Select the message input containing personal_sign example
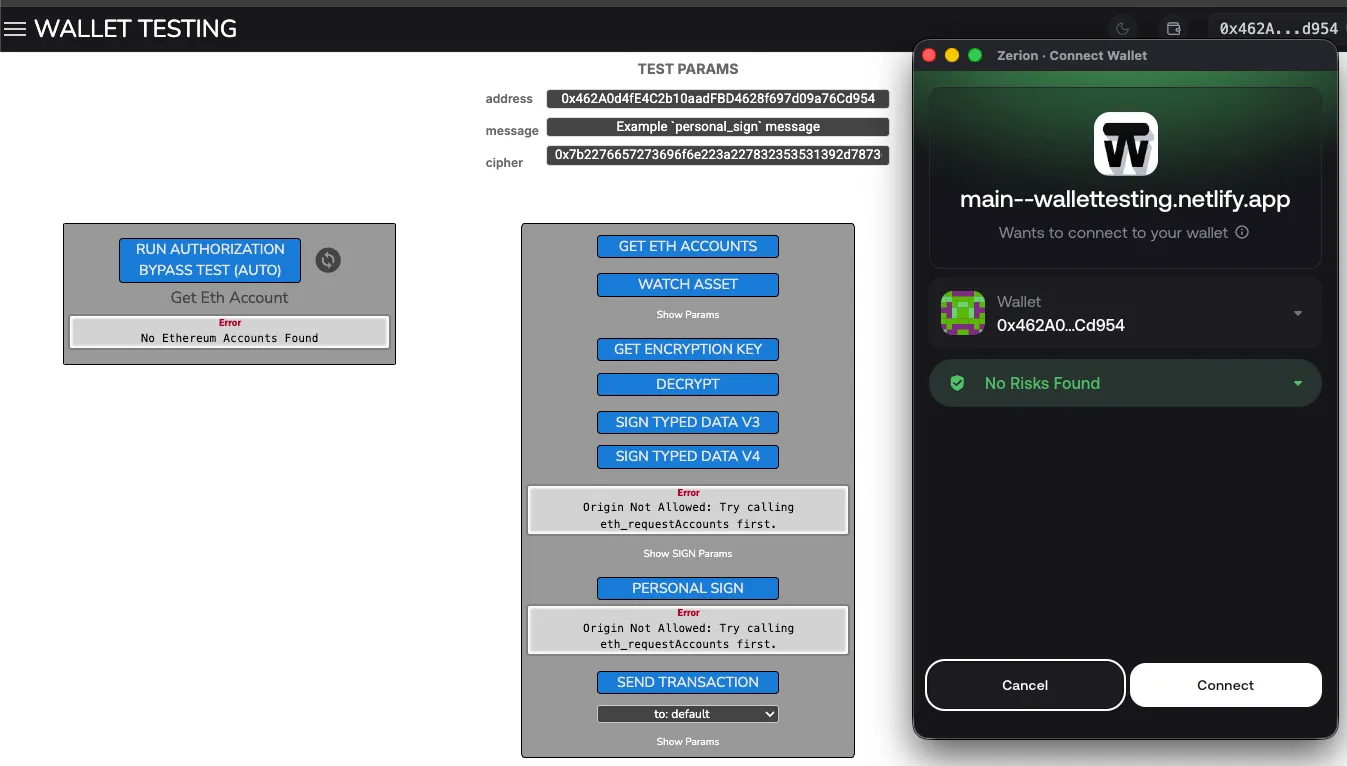The height and width of the screenshot is (766, 1347). 717,127
